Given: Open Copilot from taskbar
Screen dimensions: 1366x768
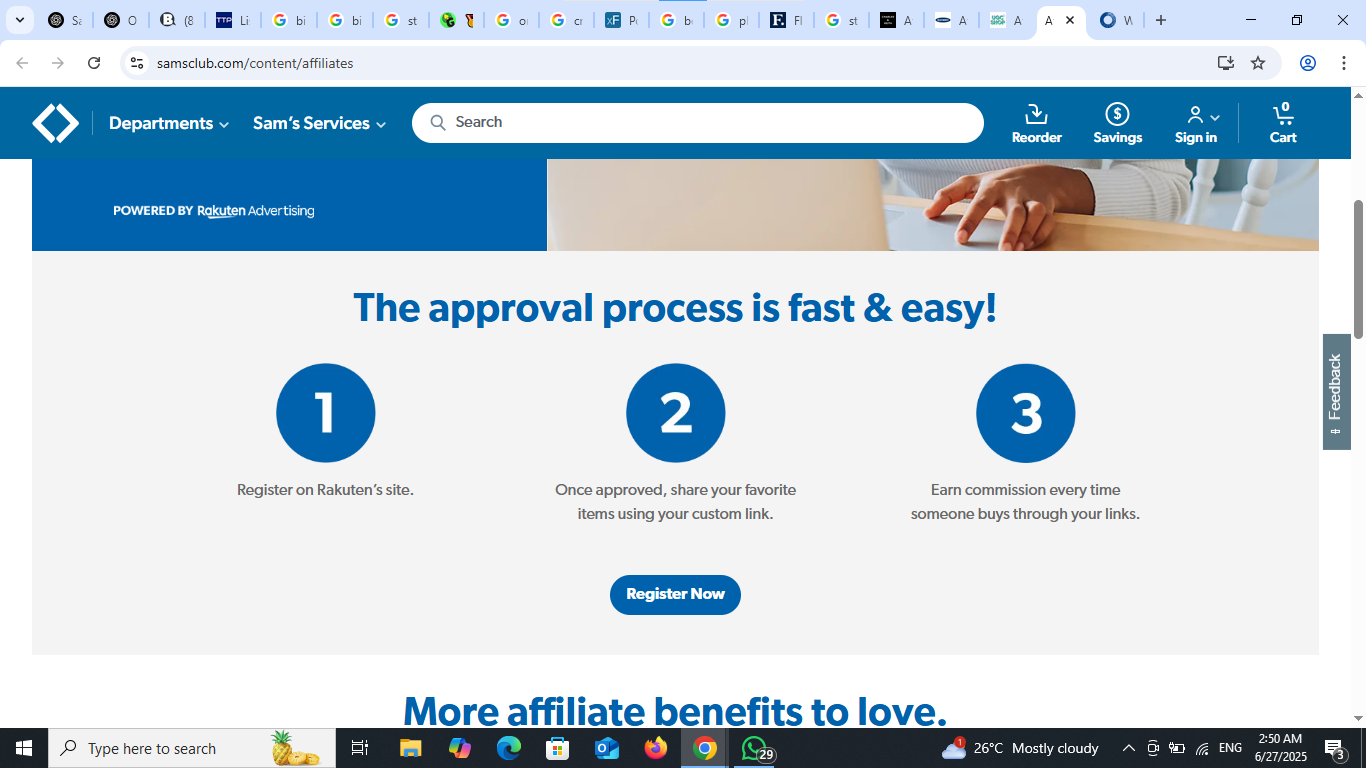Looking at the screenshot, I should point(460,748).
